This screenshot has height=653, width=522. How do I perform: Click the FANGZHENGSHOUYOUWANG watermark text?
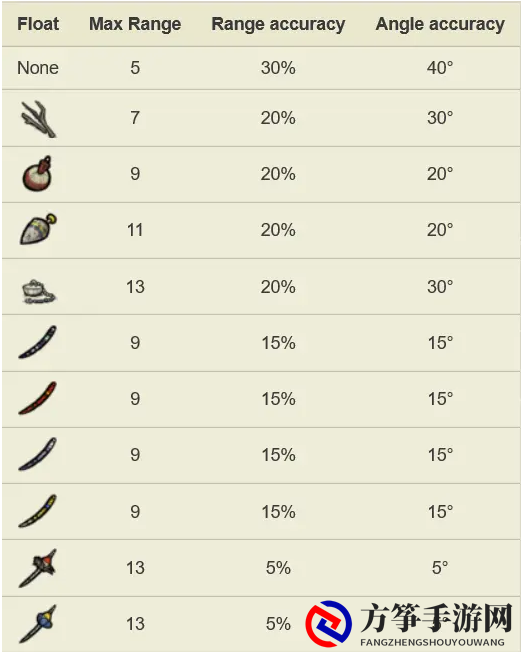(x=432, y=642)
